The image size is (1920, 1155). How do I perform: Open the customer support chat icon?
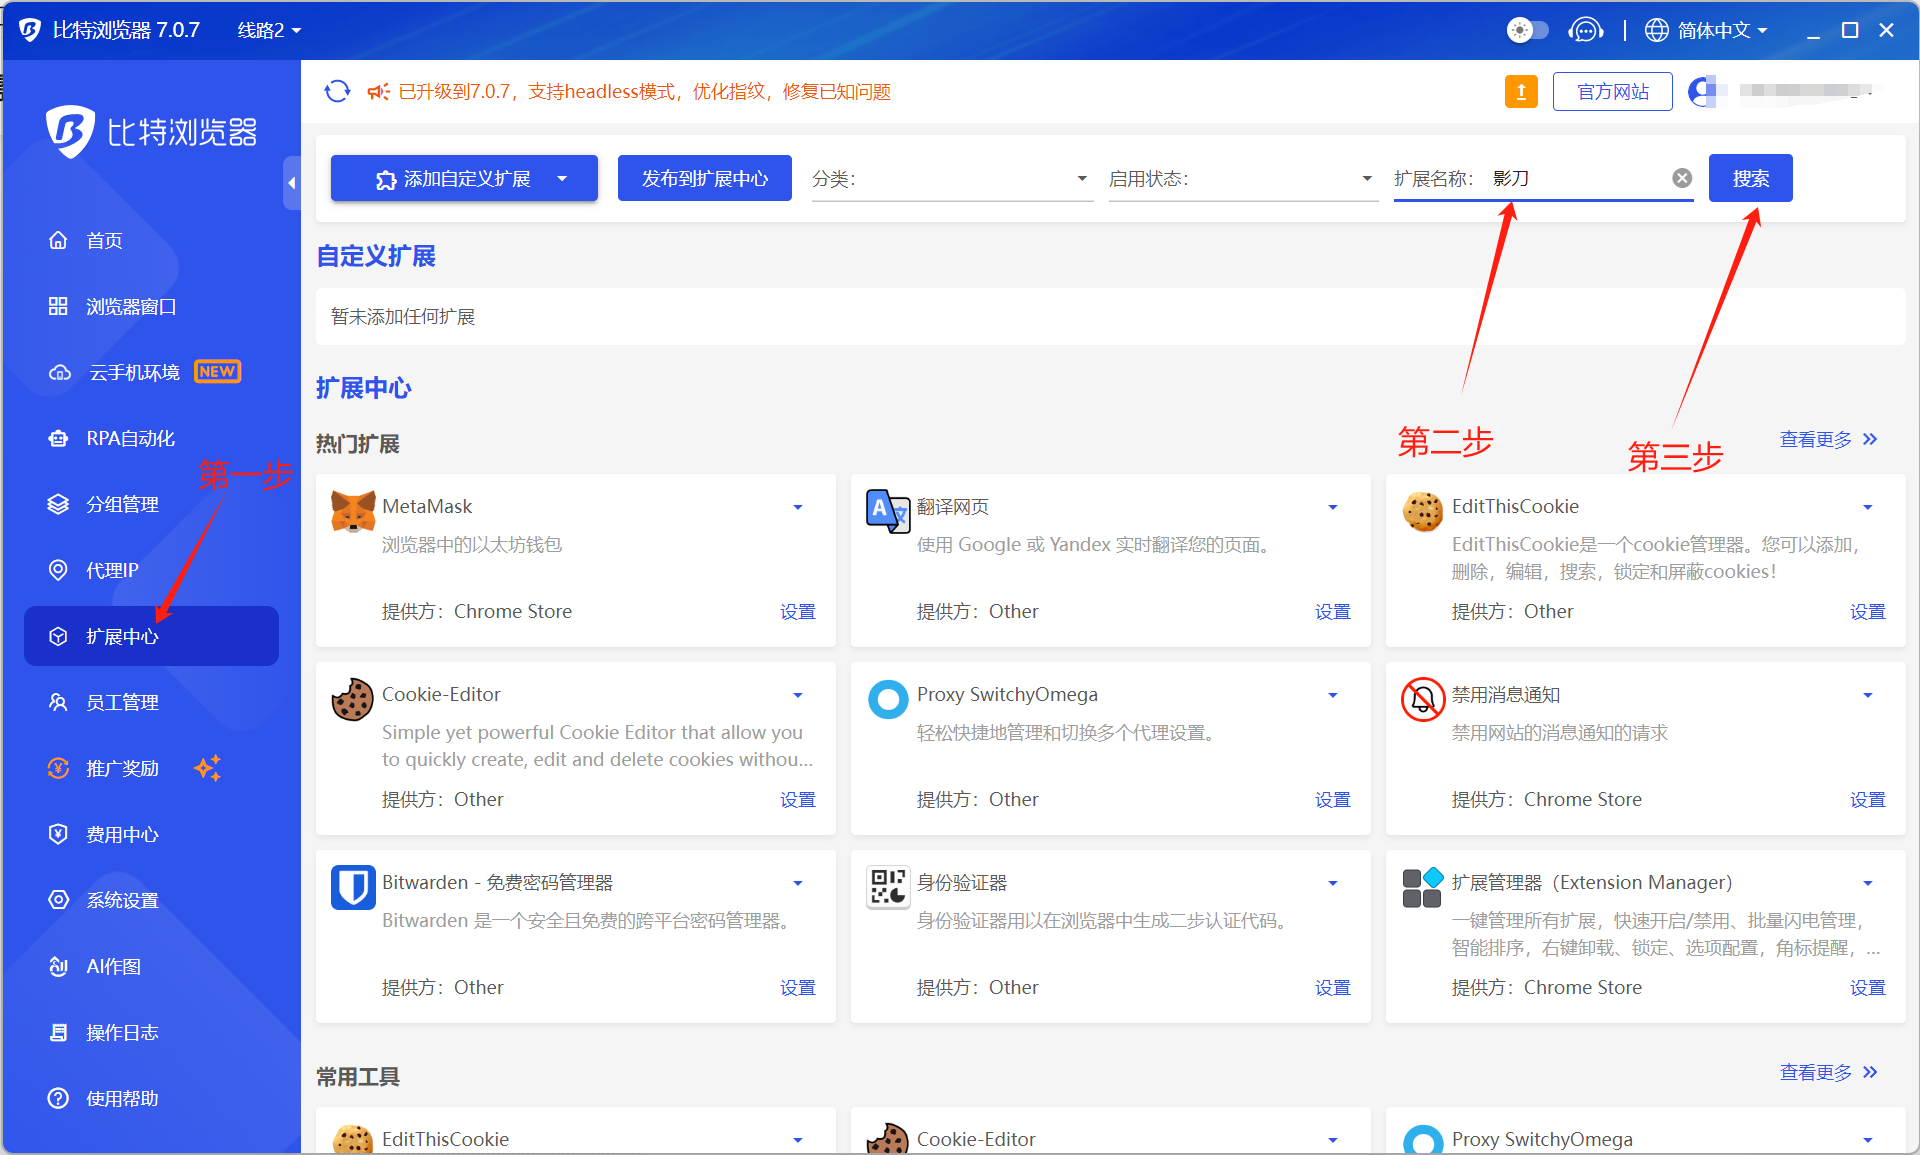coord(1585,30)
